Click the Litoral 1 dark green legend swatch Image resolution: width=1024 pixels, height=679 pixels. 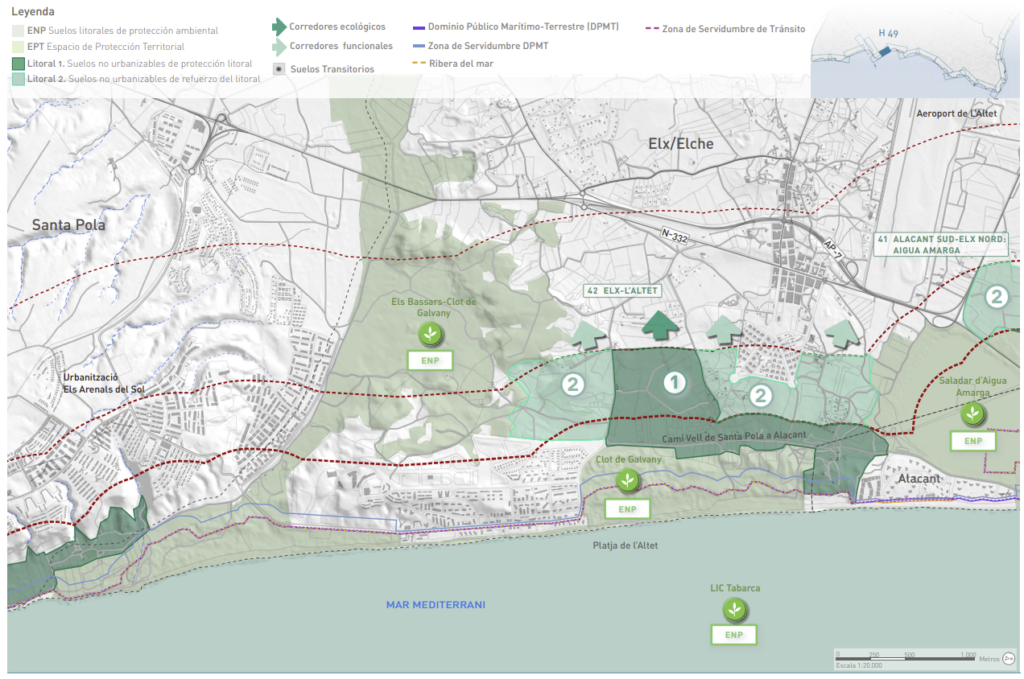pos(17,64)
